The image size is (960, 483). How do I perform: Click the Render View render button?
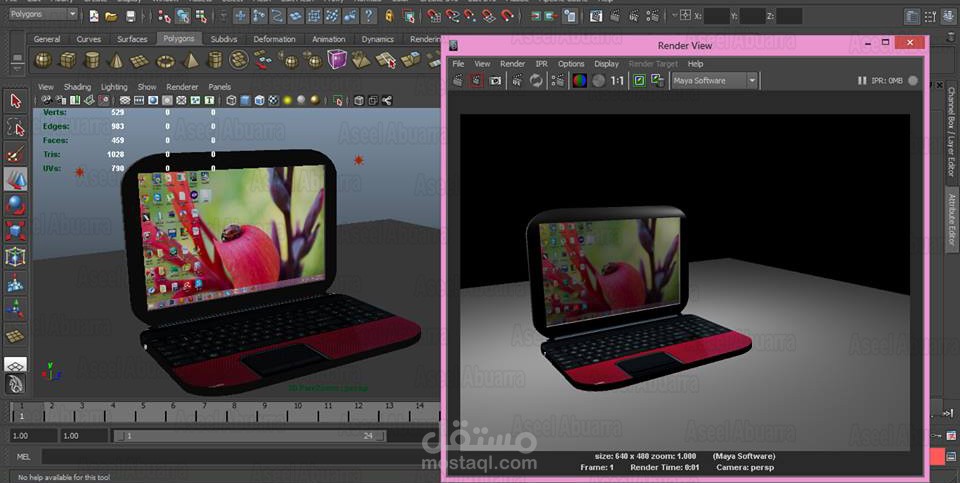(457, 80)
